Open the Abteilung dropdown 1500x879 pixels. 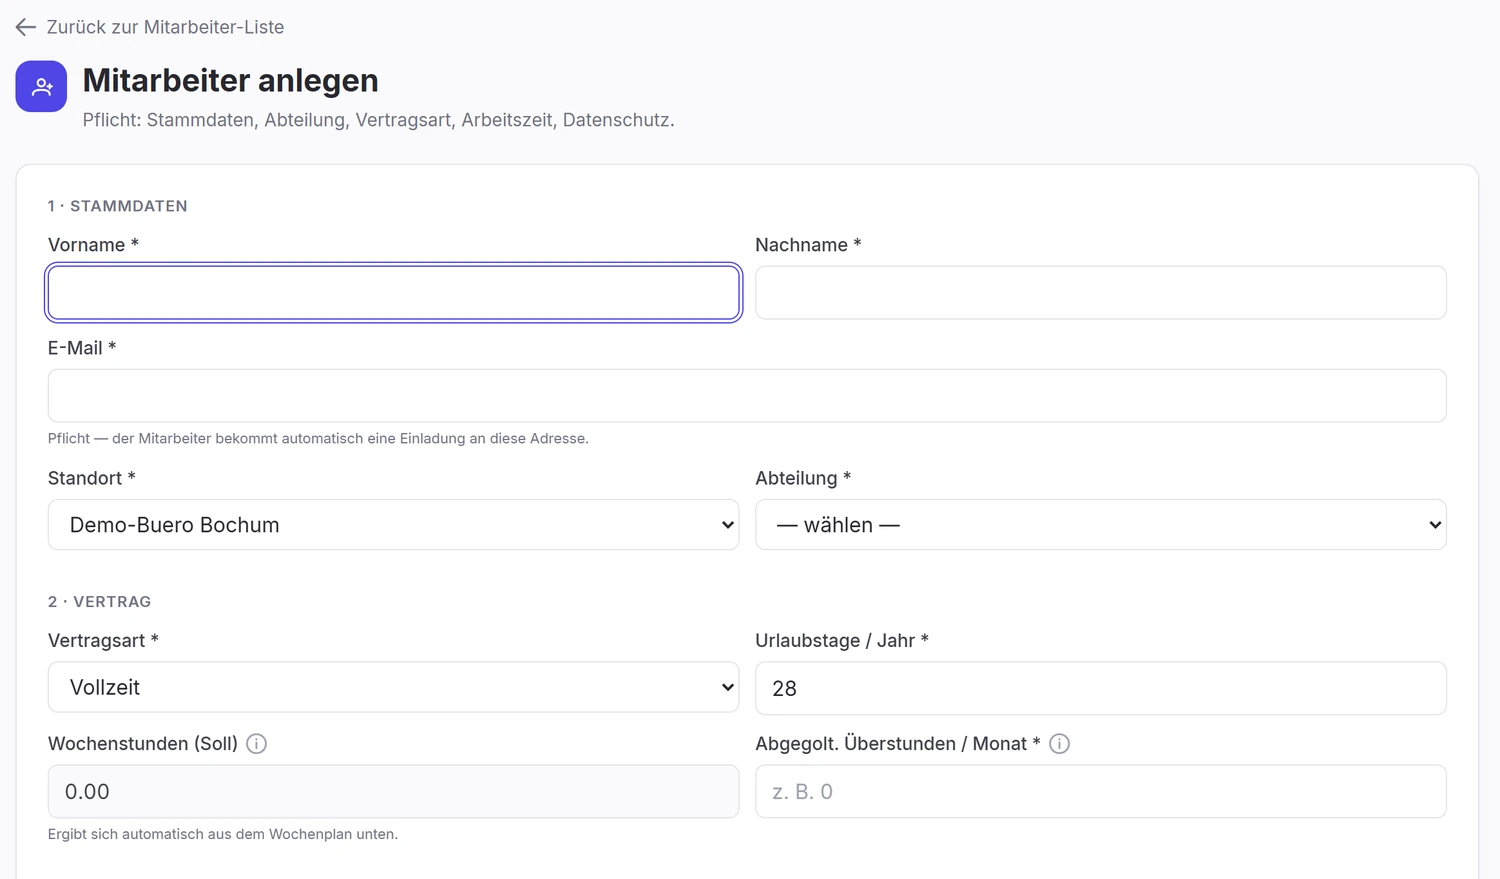tap(1101, 525)
